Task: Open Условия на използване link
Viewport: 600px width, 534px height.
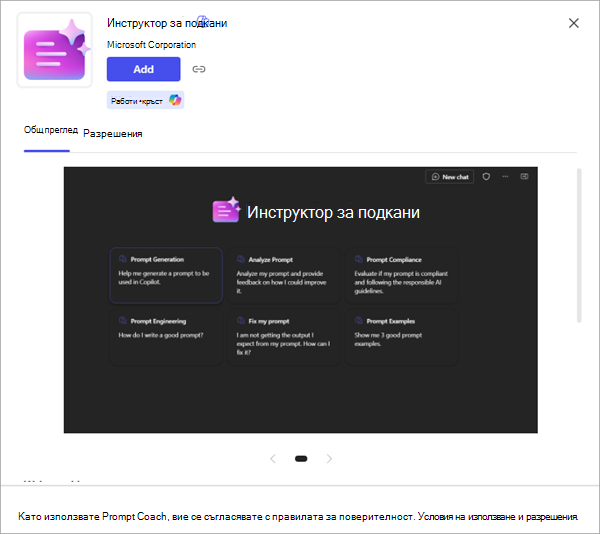Action: 466,517
